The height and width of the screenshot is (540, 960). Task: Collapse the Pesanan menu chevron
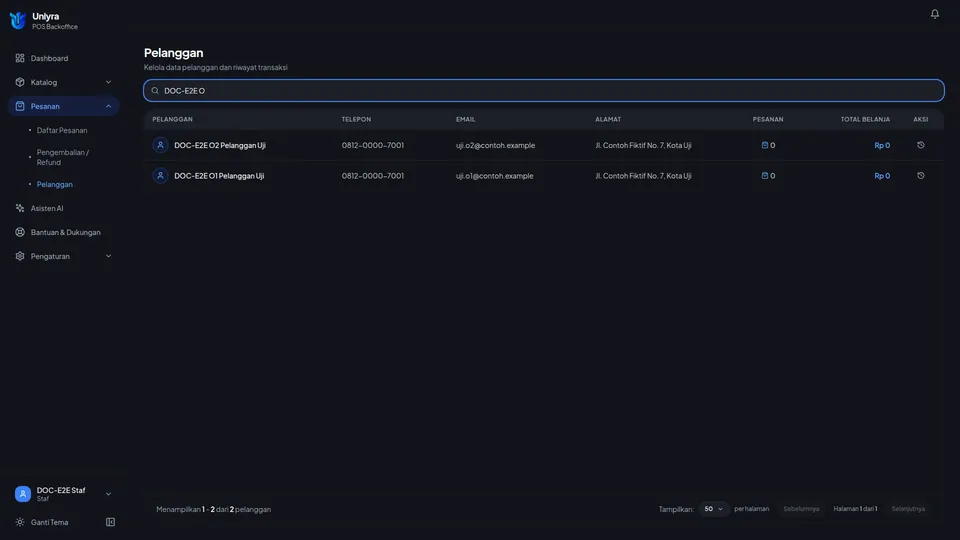[x=108, y=106]
